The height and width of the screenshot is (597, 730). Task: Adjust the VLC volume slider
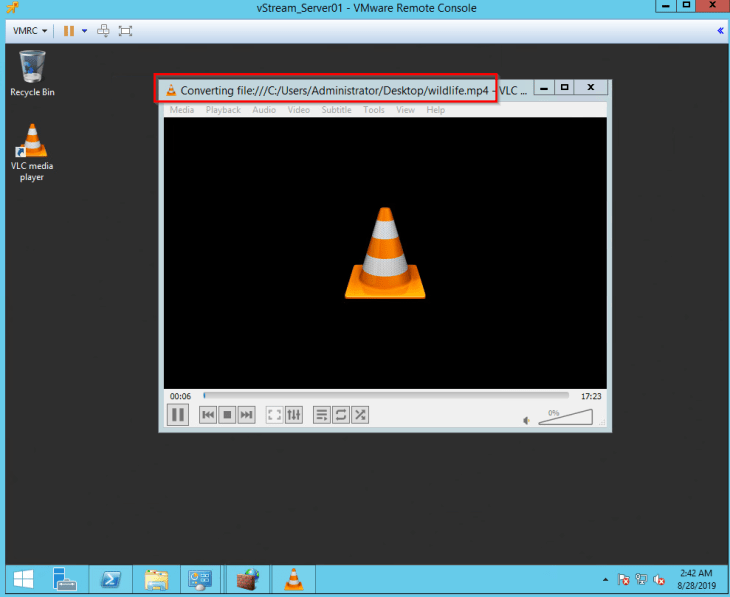566,417
